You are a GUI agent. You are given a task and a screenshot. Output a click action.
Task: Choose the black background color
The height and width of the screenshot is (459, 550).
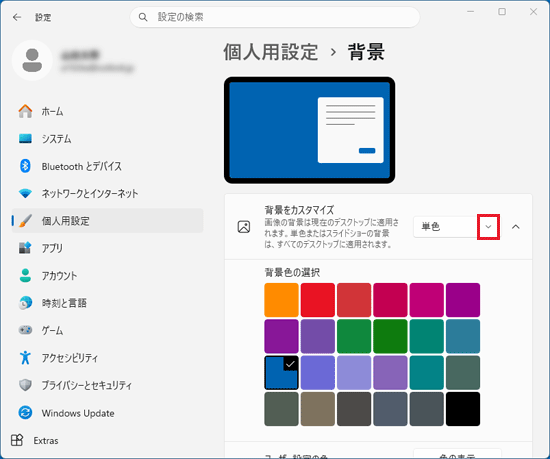click(x=463, y=409)
